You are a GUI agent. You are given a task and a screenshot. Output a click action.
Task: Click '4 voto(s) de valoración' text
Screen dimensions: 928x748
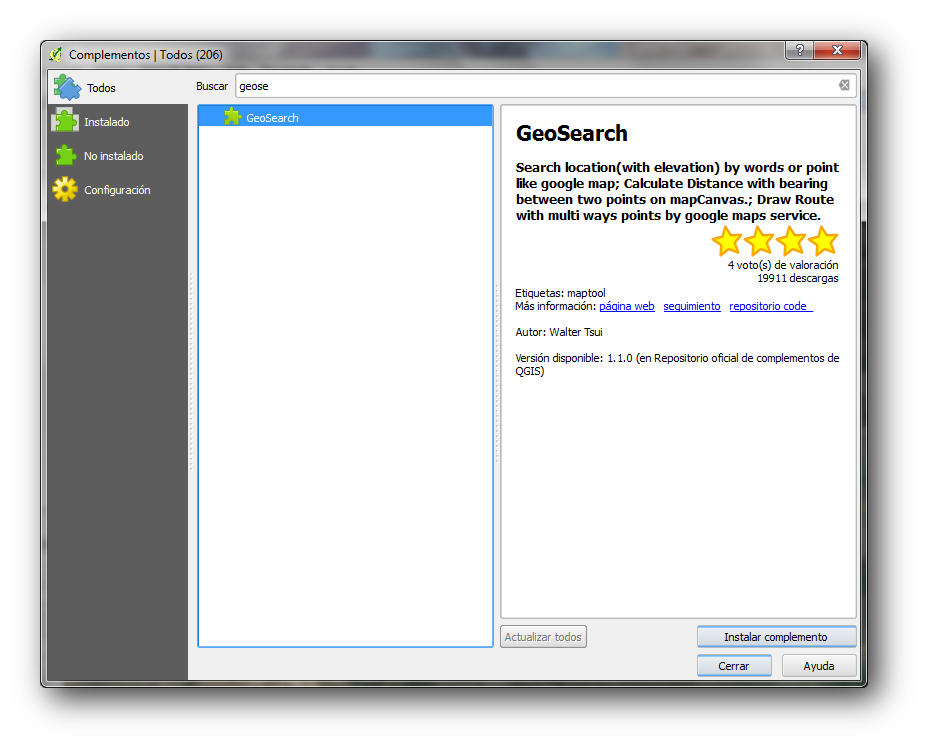[782, 265]
